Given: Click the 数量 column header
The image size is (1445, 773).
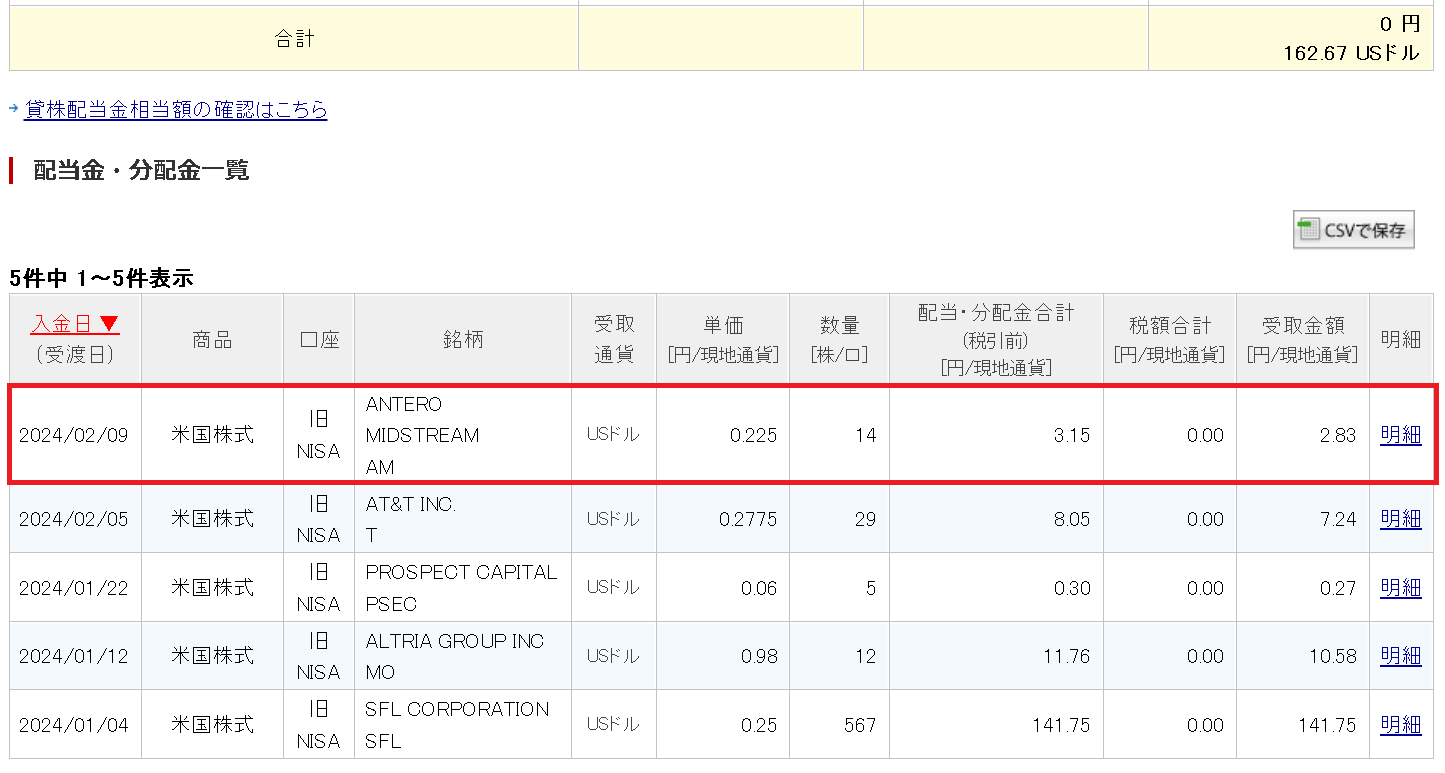Looking at the screenshot, I should [840, 339].
